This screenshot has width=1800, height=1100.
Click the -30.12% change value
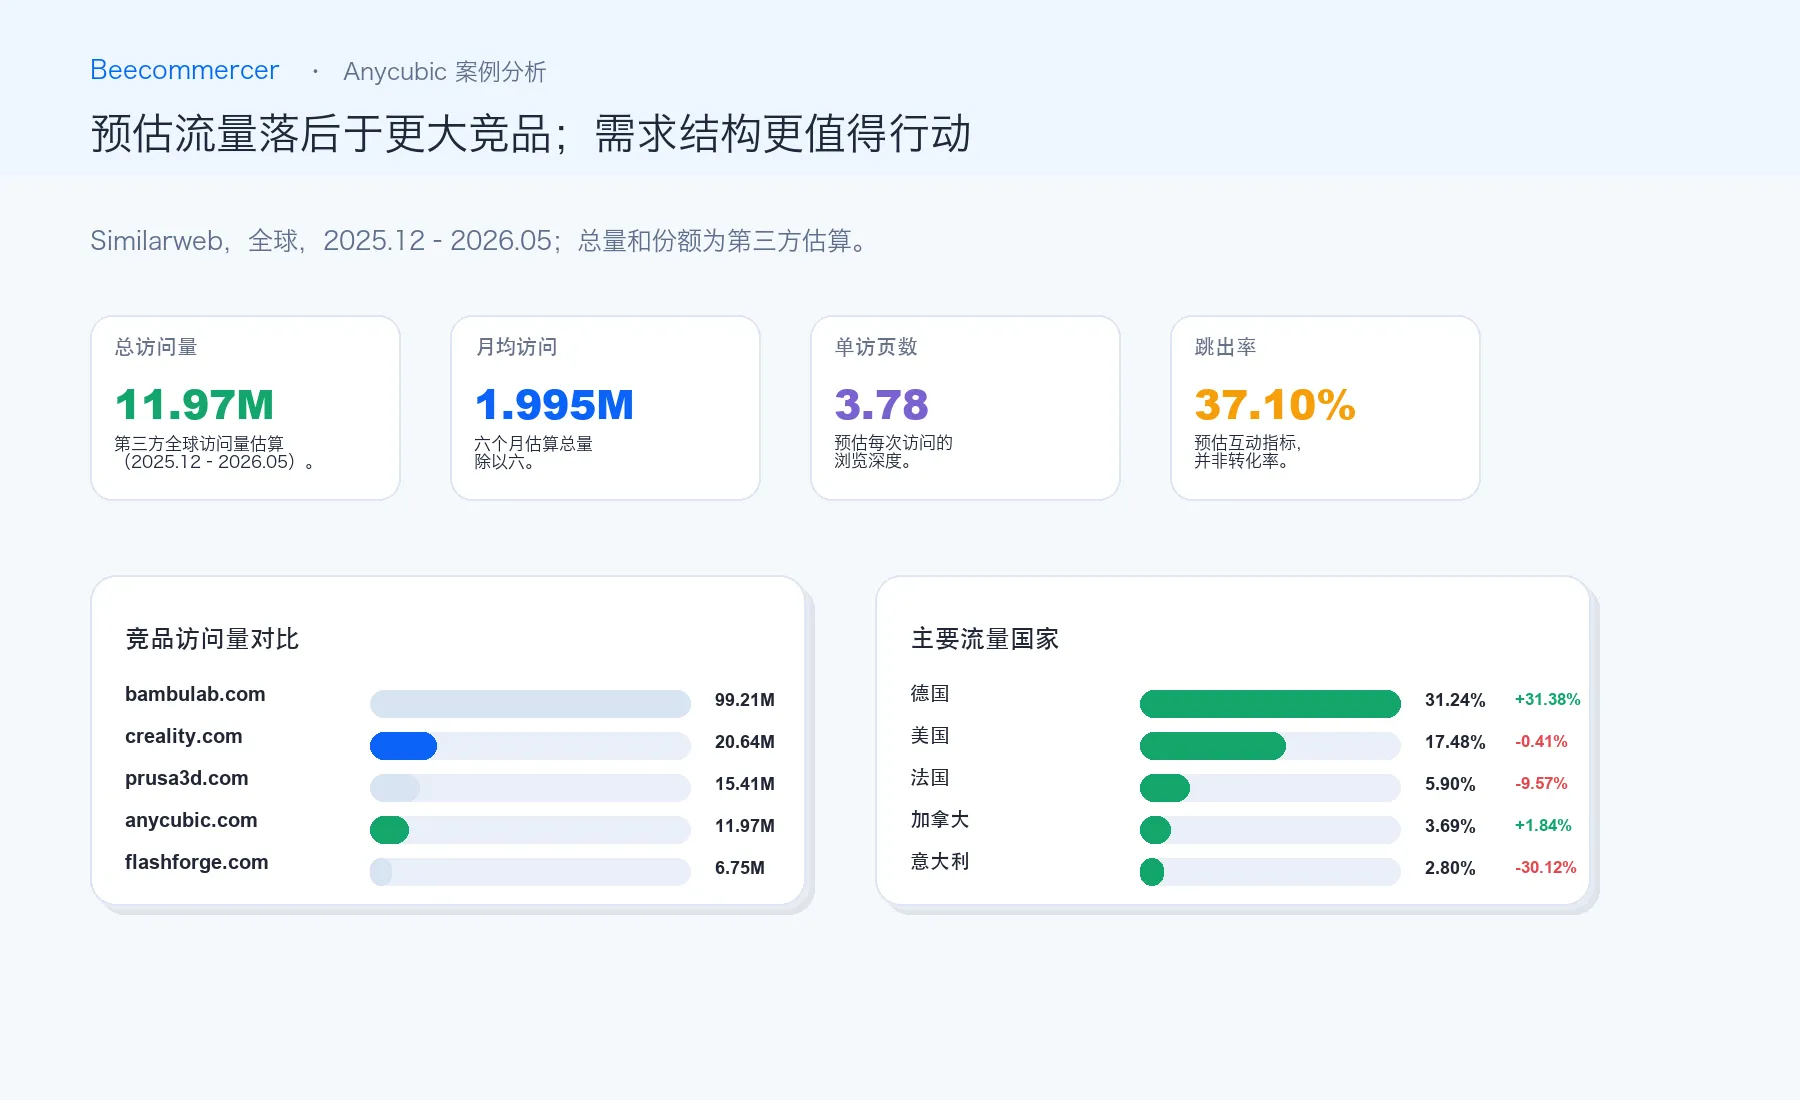click(x=1546, y=868)
